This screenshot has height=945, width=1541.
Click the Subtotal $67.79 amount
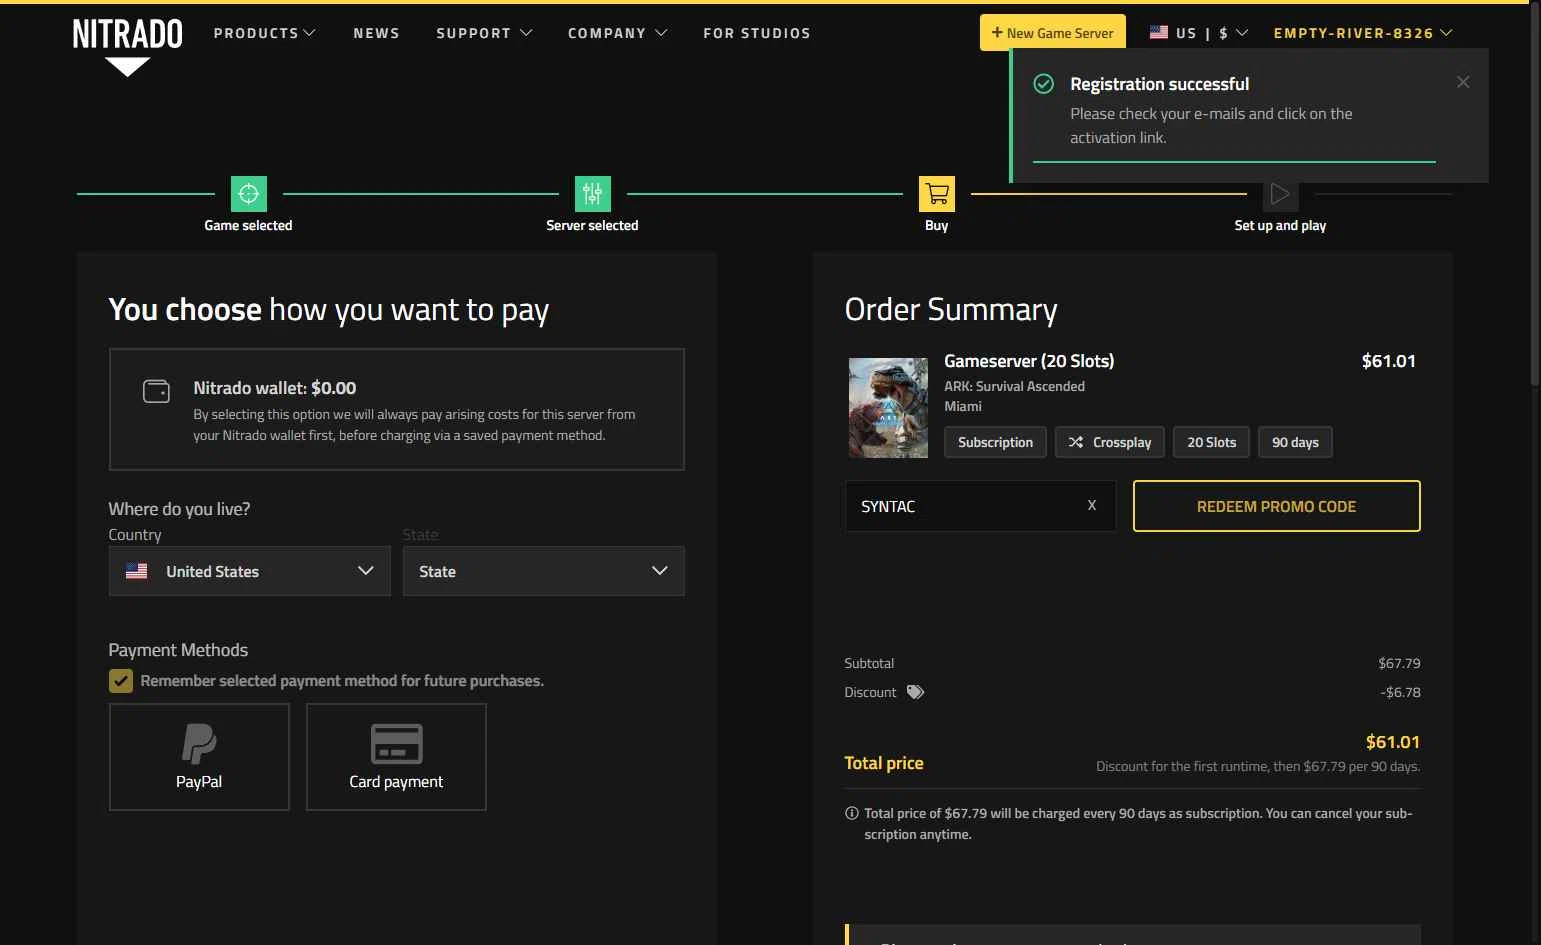click(x=1399, y=663)
